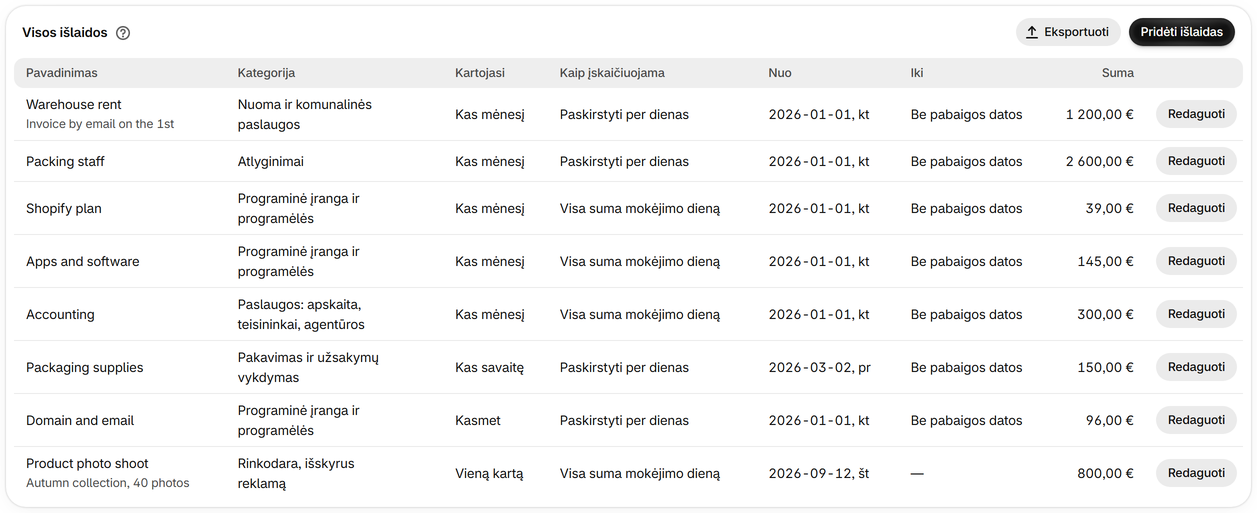Edit the Warehouse rent expense
This screenshot has height=513, width=1257.
coord(1196,114)
